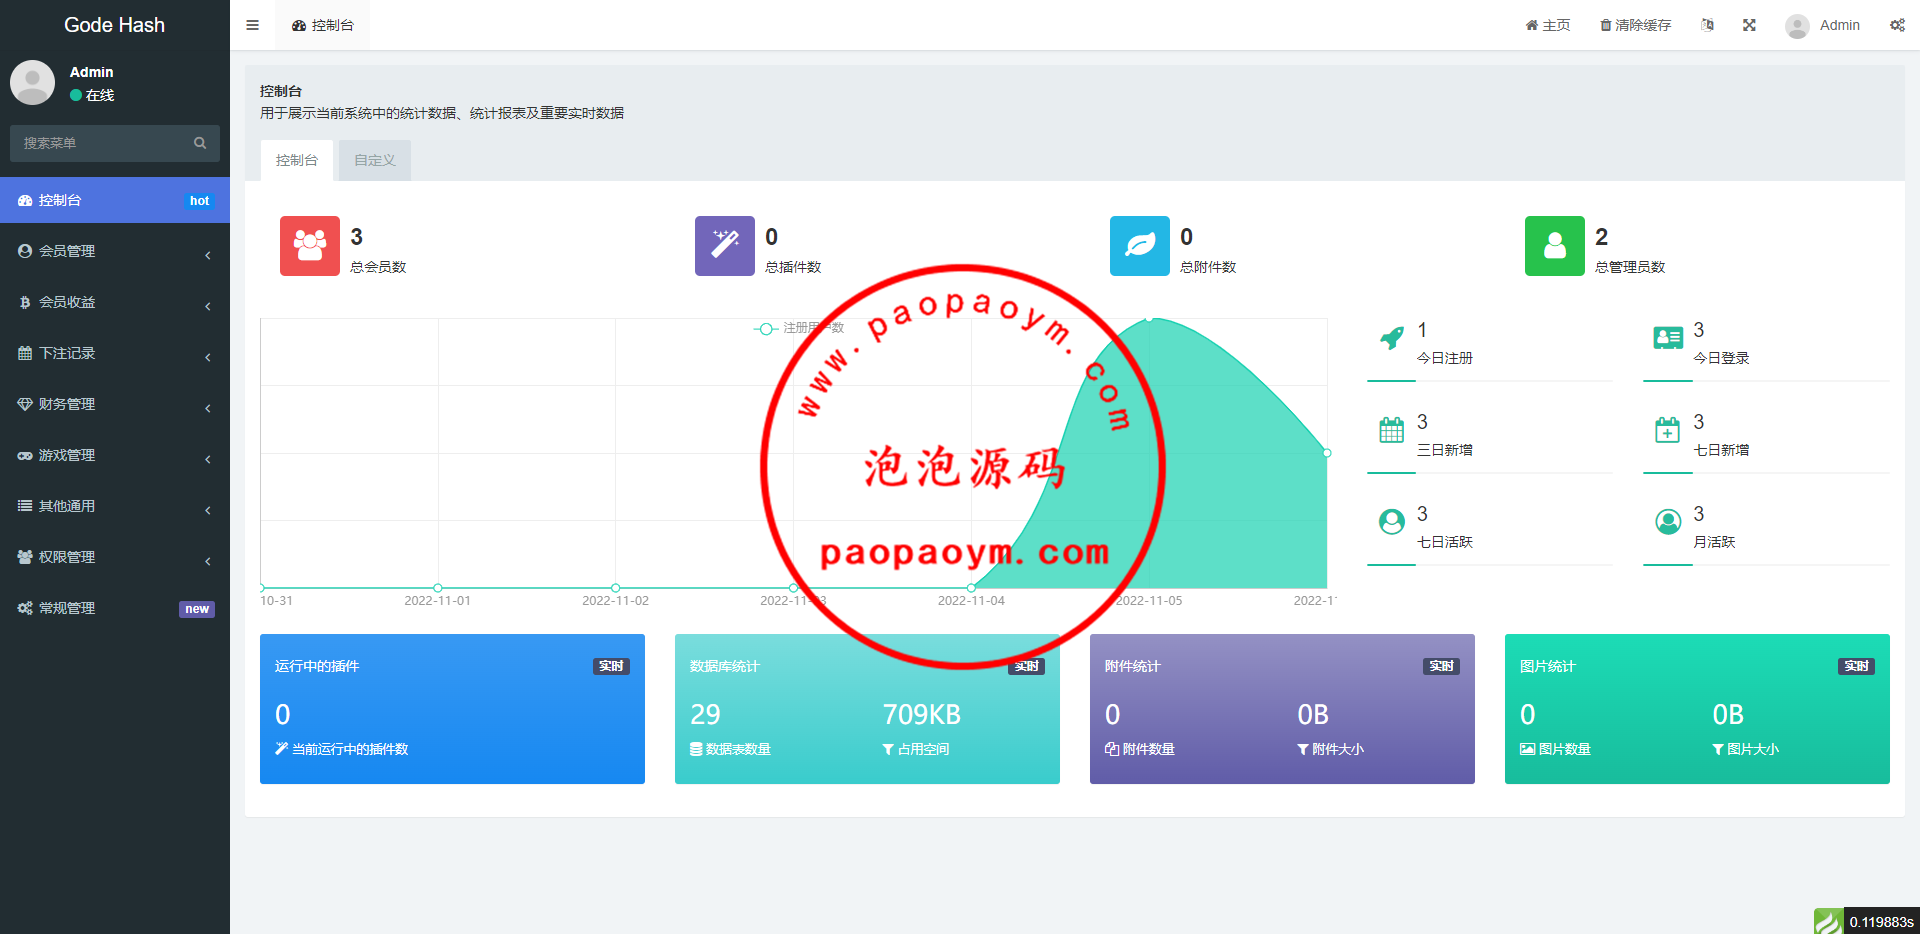Click the blue 总附件数 leaf icon
Viewport: 1920px width, 934px height.
tap(1140, 246)
